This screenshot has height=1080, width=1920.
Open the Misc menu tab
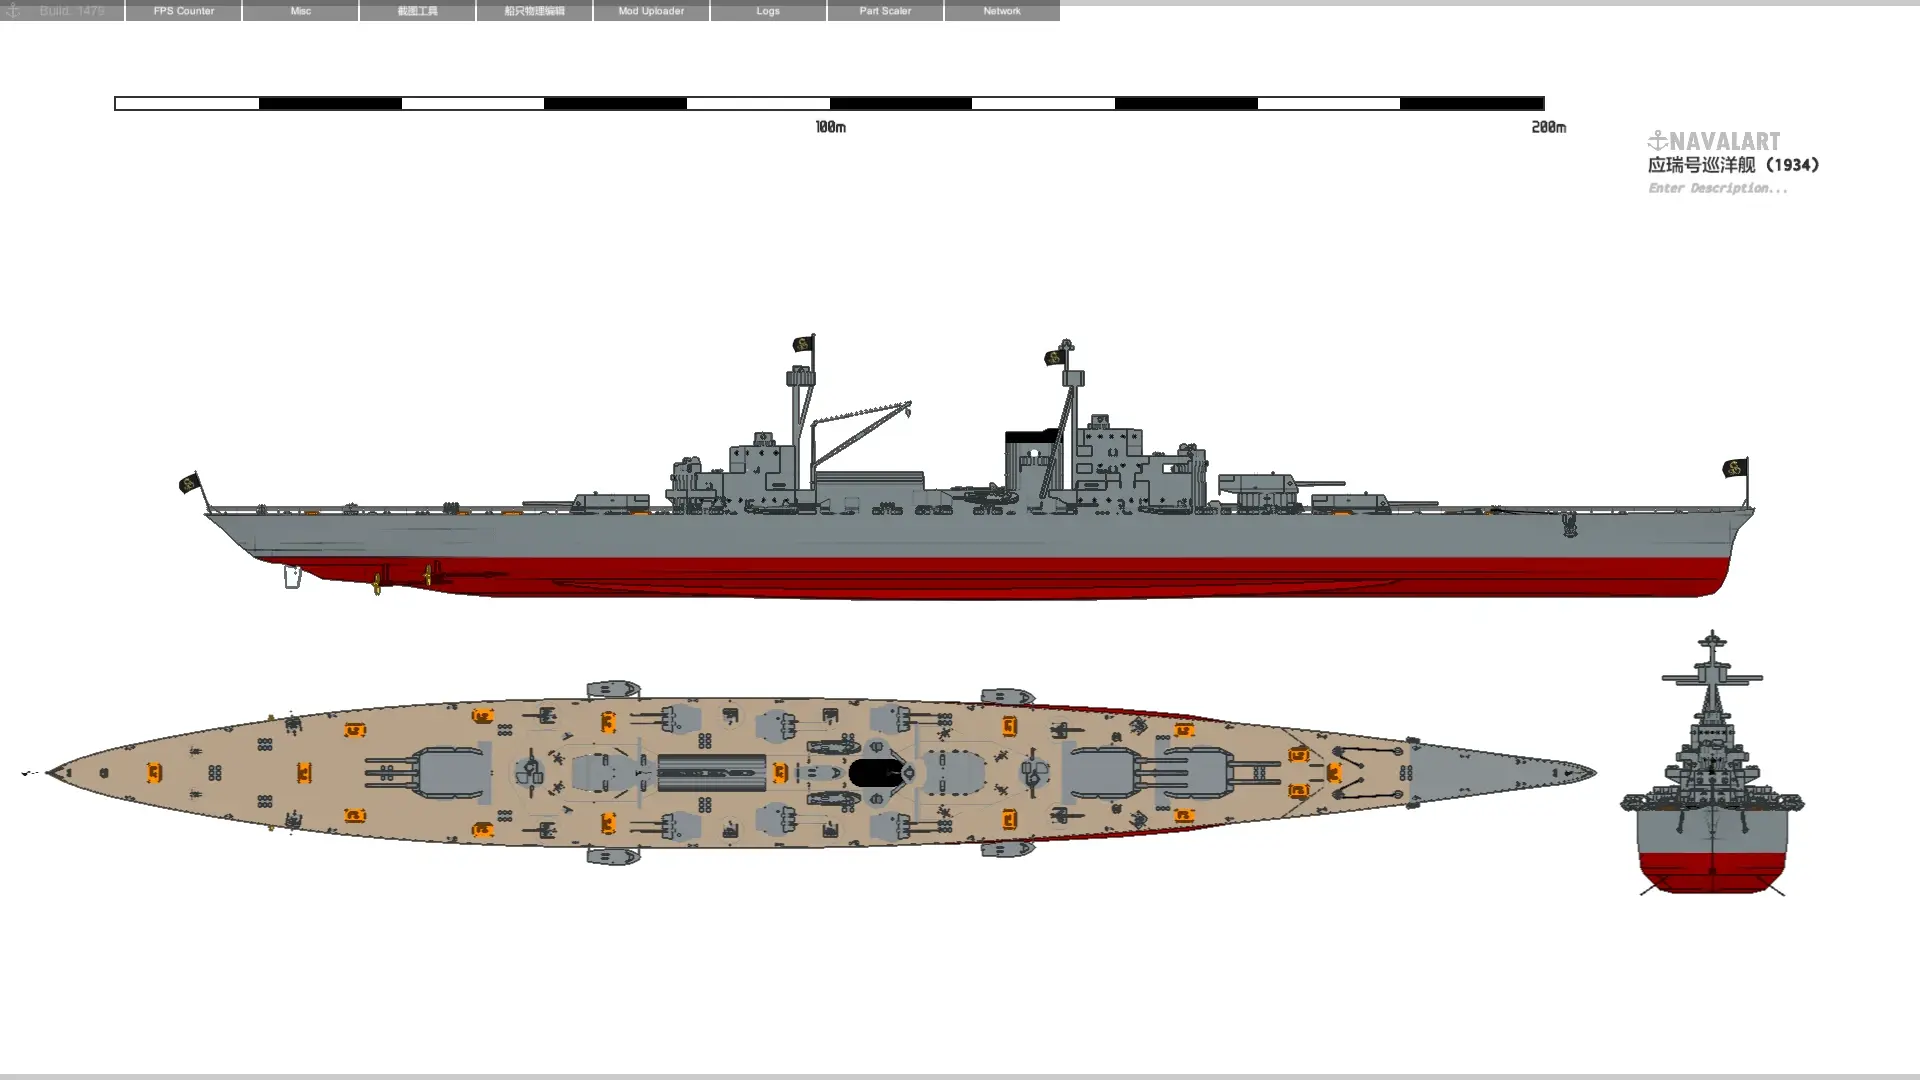[x=300, y=11]
